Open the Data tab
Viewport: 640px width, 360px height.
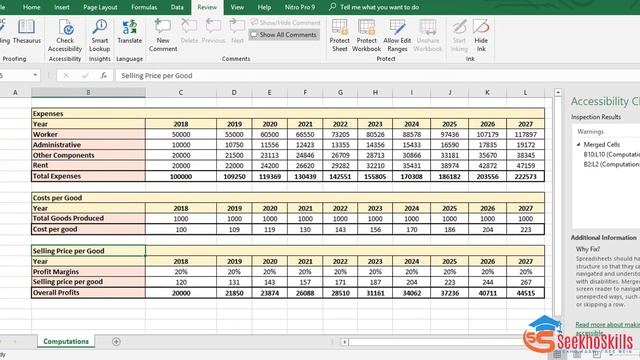pos(177,7)
